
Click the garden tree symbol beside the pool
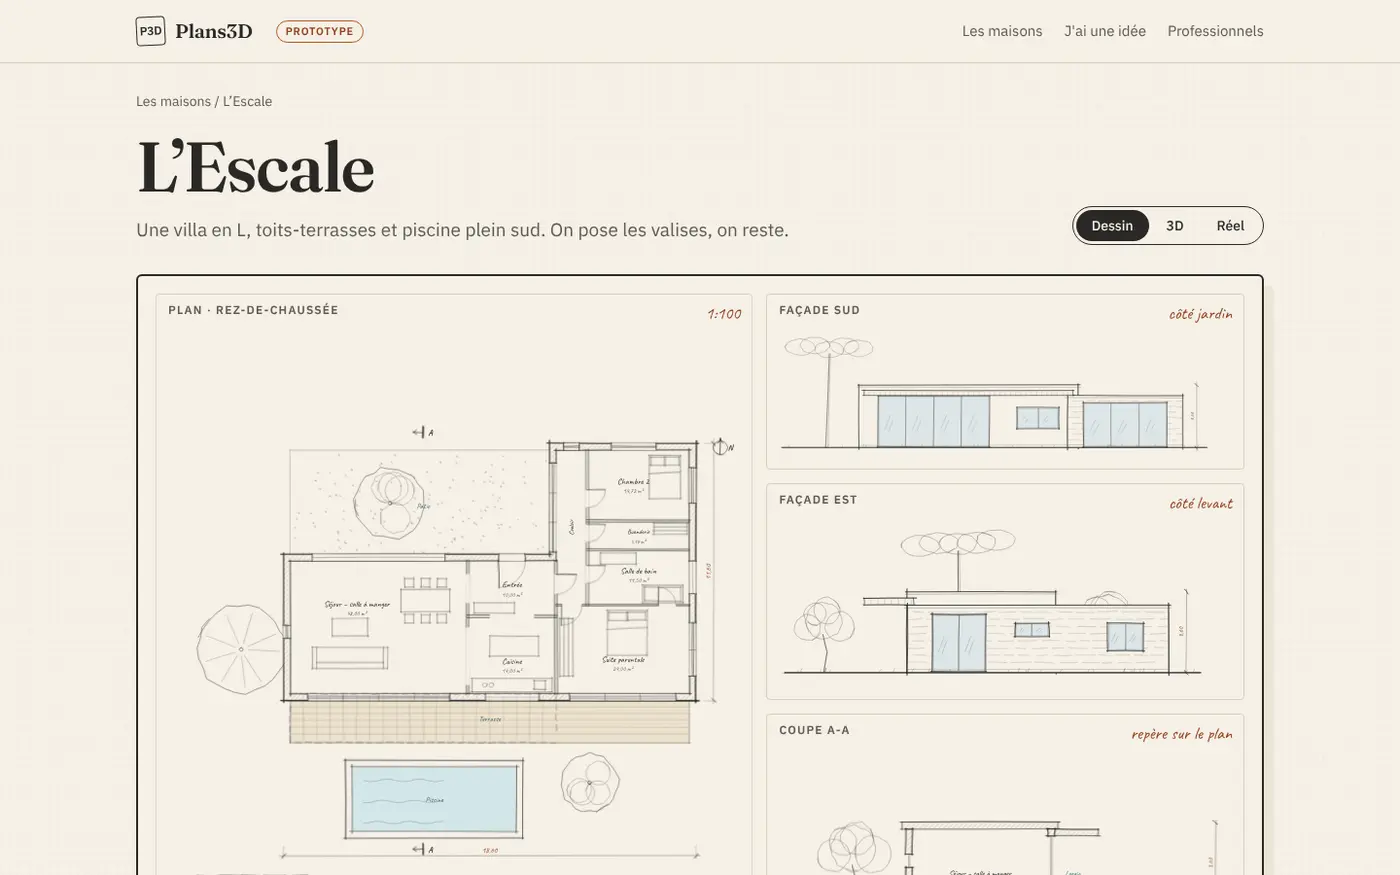pos(590,781)
